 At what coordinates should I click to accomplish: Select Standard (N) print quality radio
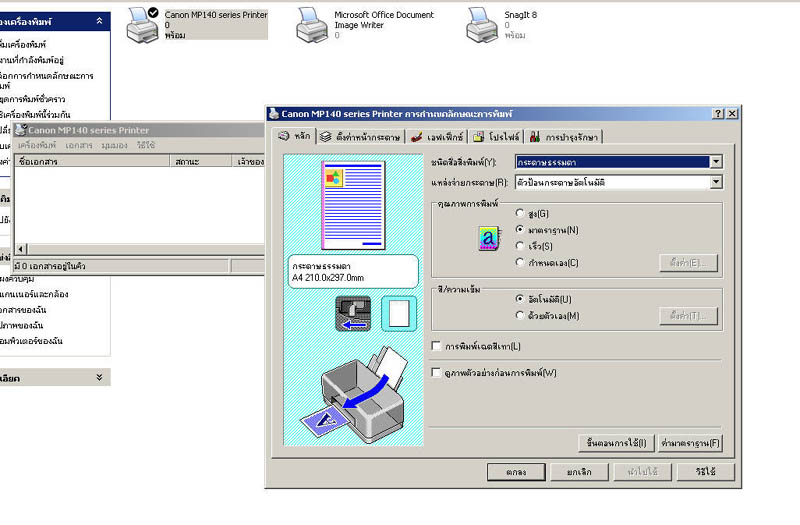pos(520,230)
